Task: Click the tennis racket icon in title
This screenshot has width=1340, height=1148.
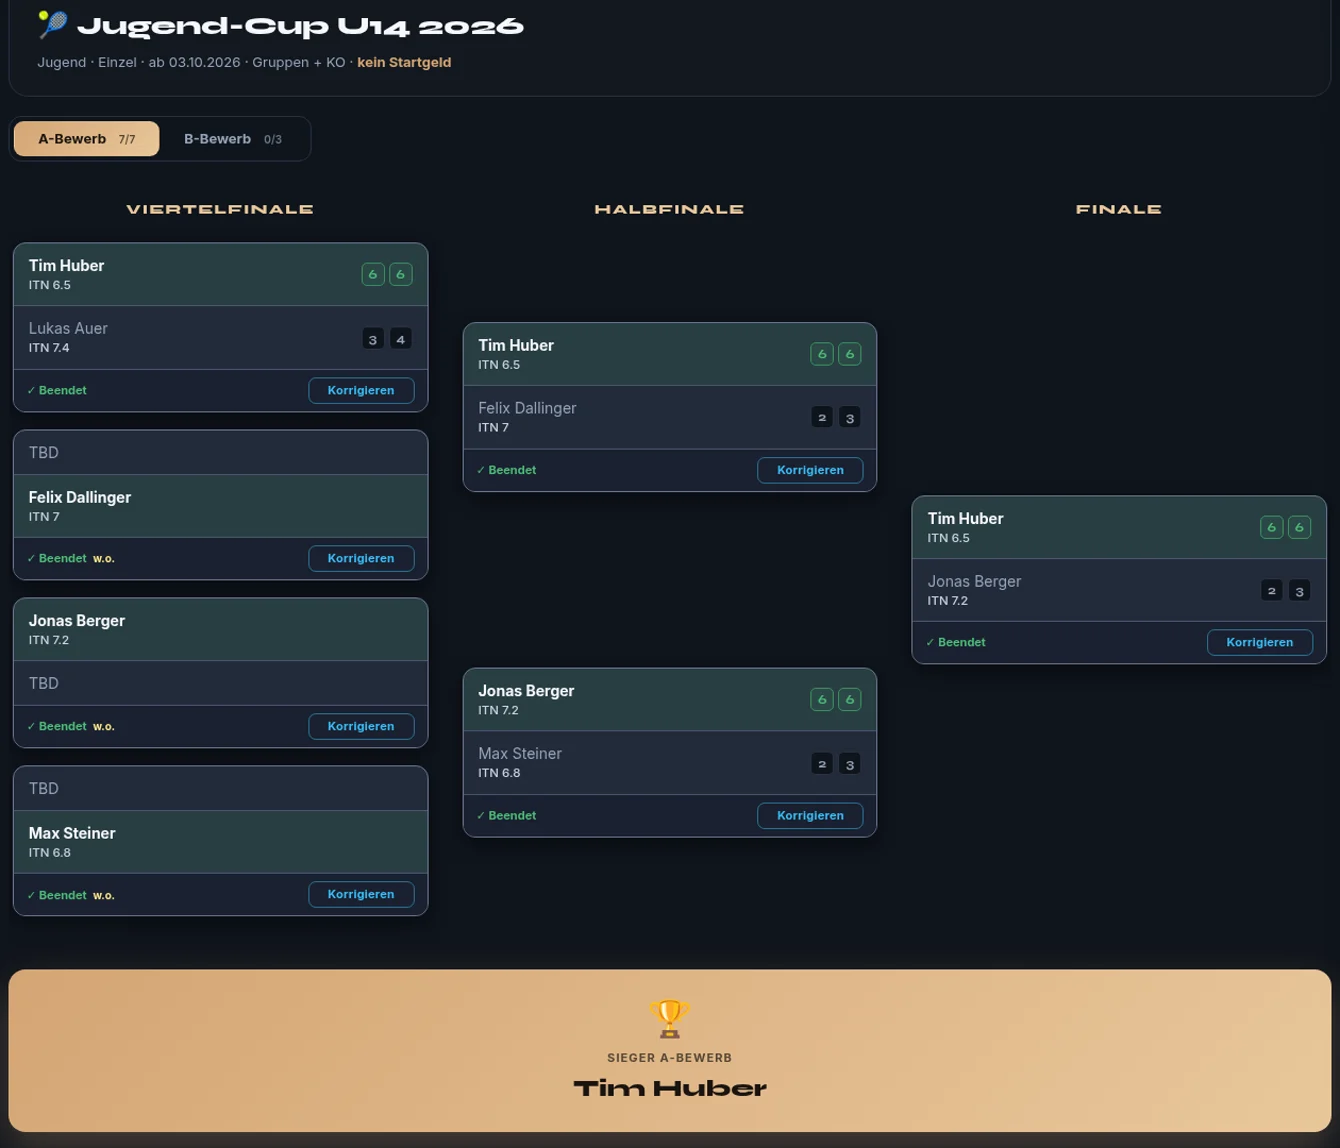Action: coord(52,24)
